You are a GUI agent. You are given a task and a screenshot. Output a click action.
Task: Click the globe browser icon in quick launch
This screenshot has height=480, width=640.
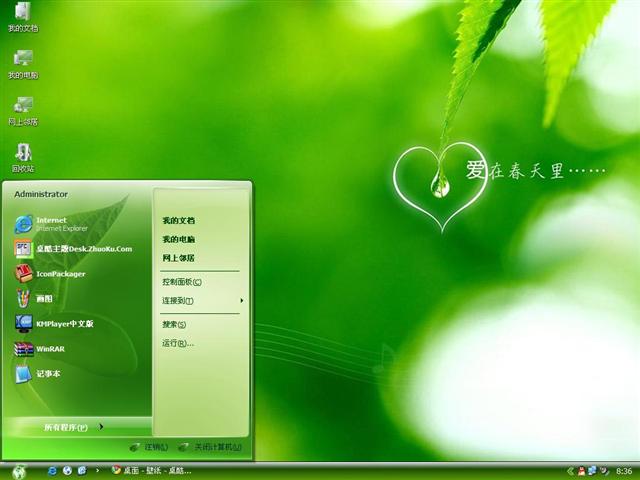(x=67, y=471)
